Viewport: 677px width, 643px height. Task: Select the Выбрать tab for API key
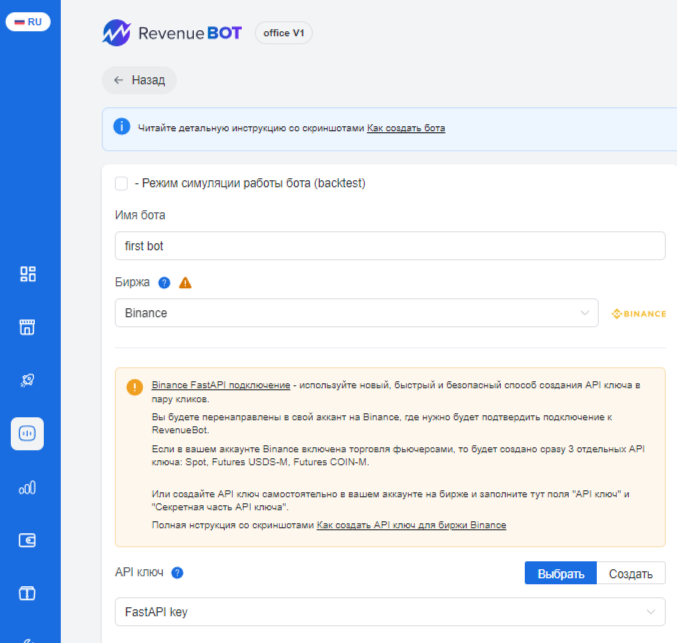point(560,573)
